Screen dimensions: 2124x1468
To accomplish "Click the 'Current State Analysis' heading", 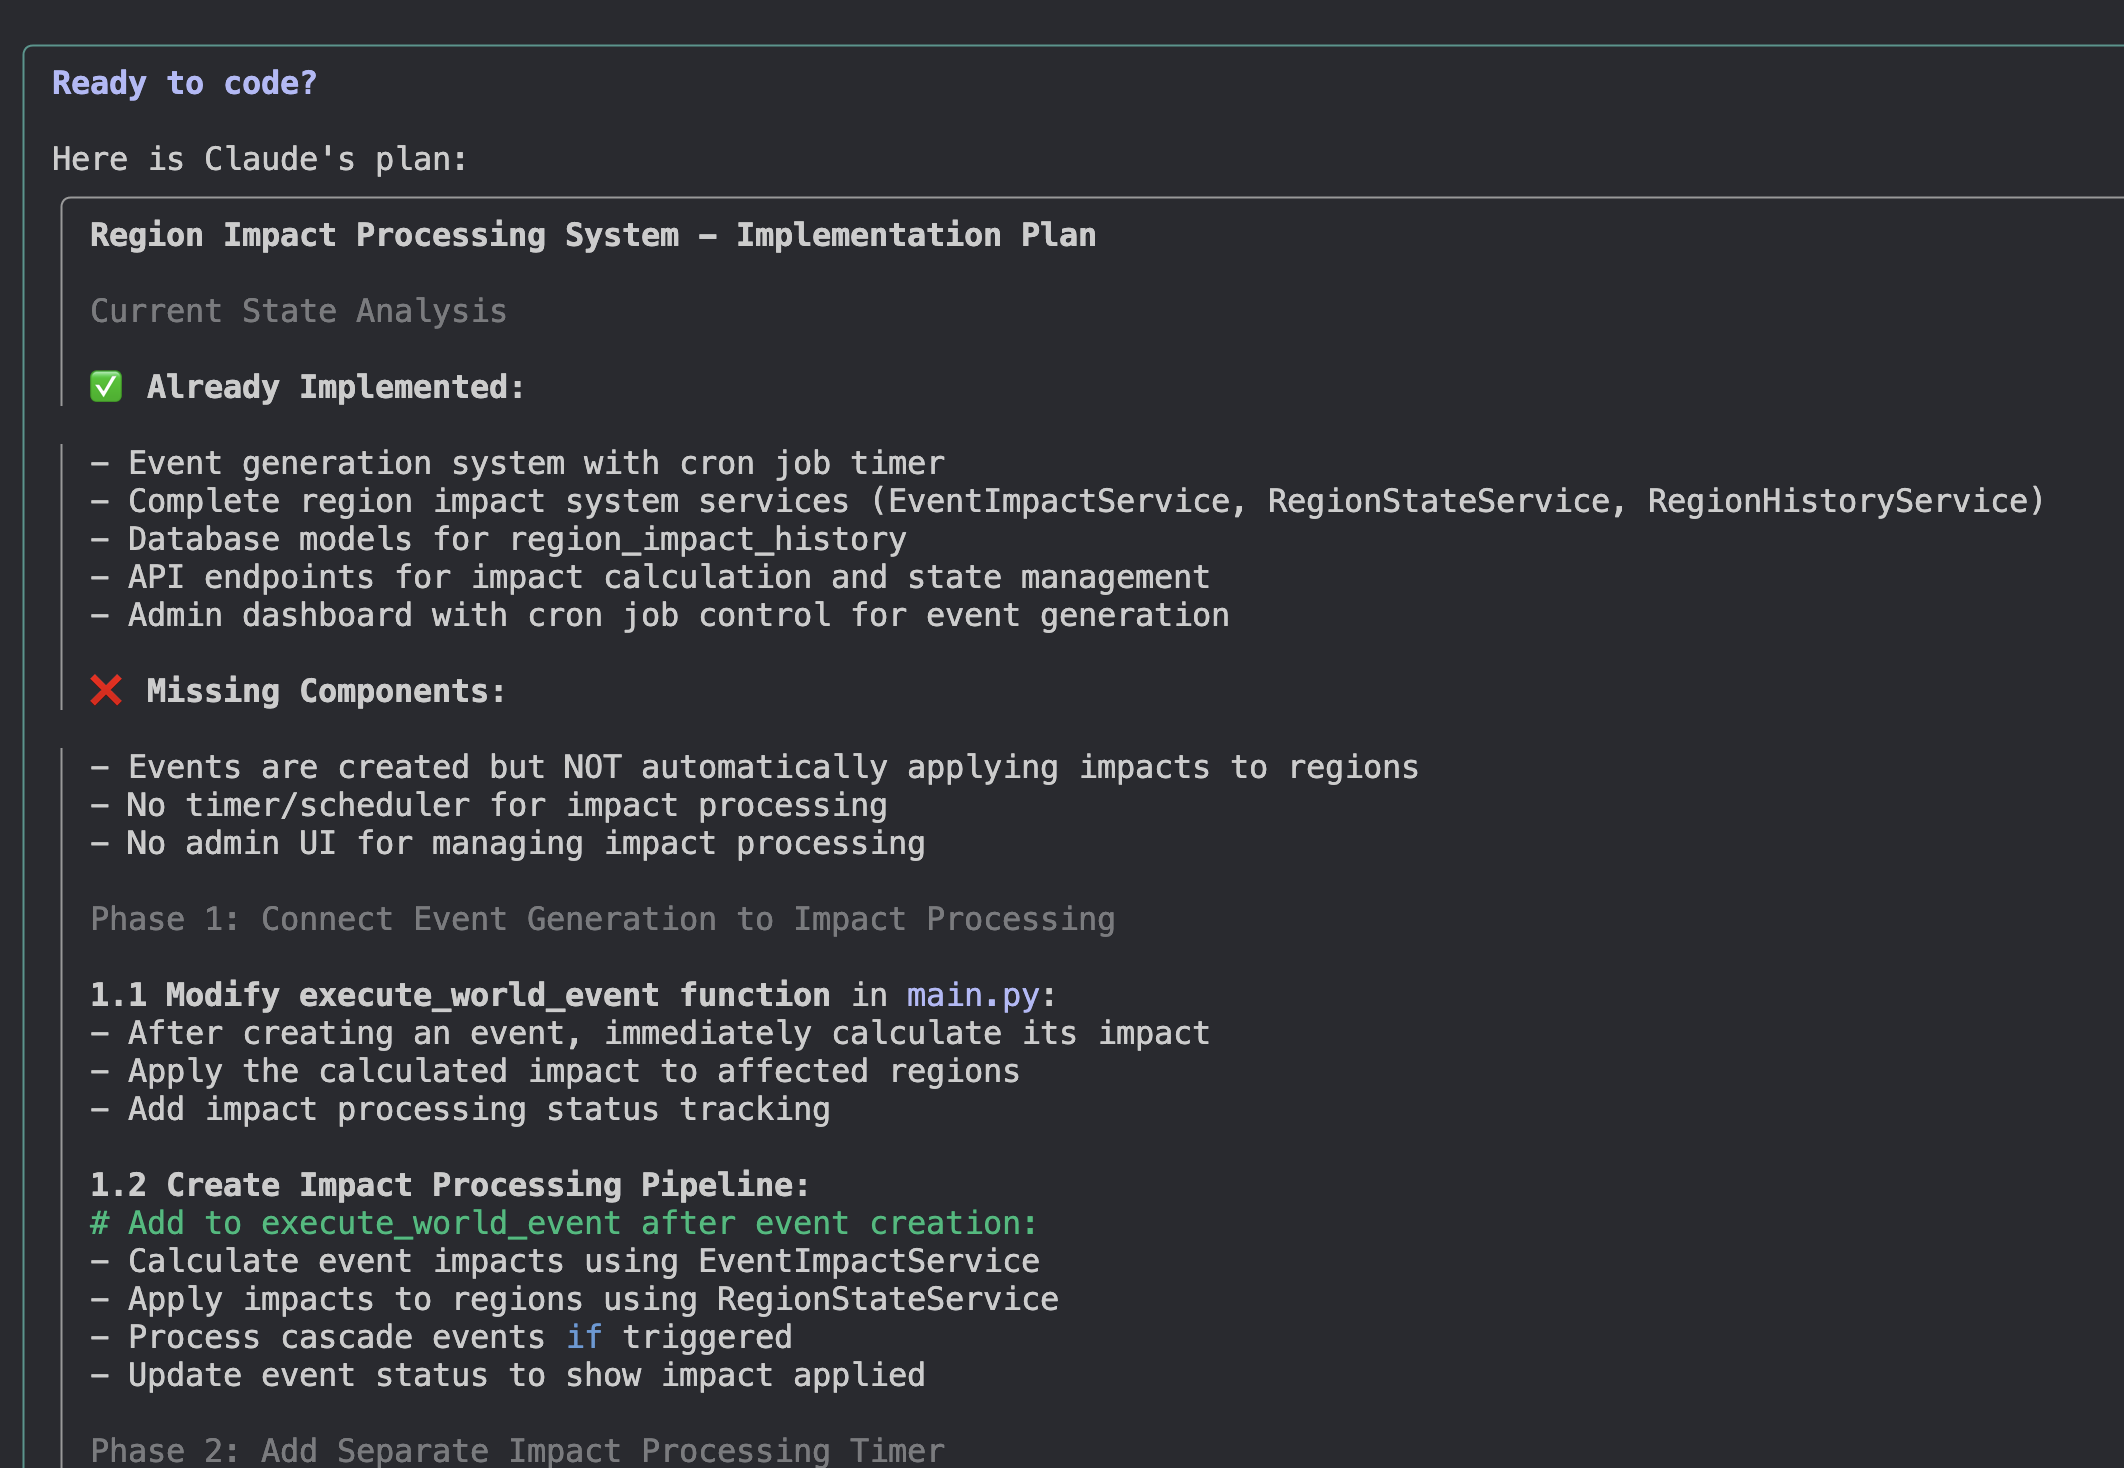I will pyautogui.click(x=298, y=311).
